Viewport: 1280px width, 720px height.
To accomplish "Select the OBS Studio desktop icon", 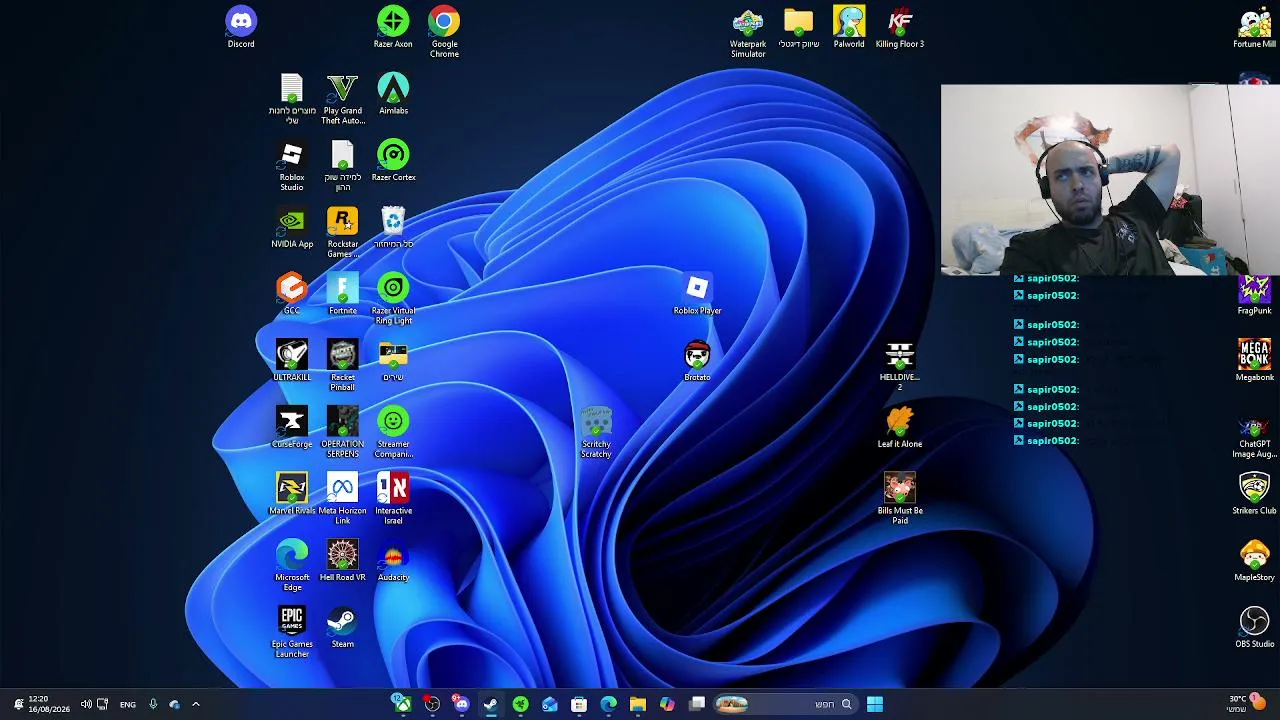I will pos(1254,628).
